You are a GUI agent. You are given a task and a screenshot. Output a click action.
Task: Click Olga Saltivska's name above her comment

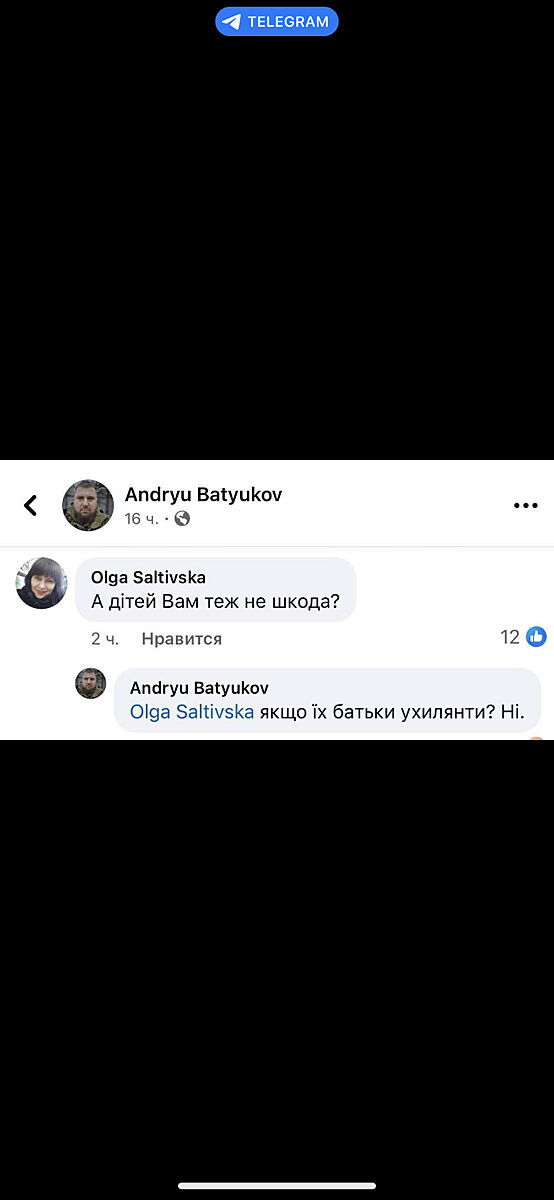148,577
